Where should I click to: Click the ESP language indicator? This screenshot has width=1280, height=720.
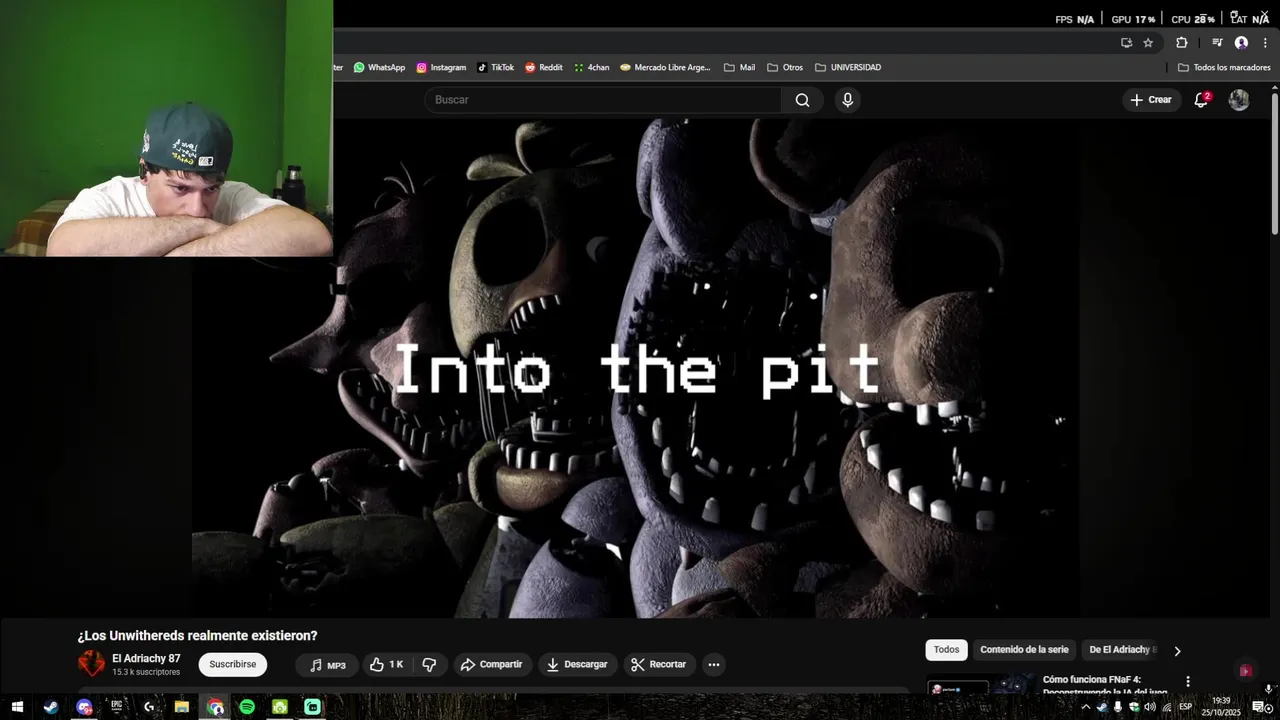1186,707
